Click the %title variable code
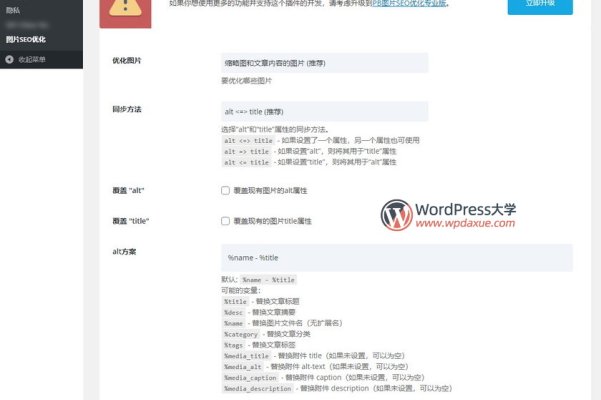The width and height of the screenshot is (601, 400). [235, 302]
